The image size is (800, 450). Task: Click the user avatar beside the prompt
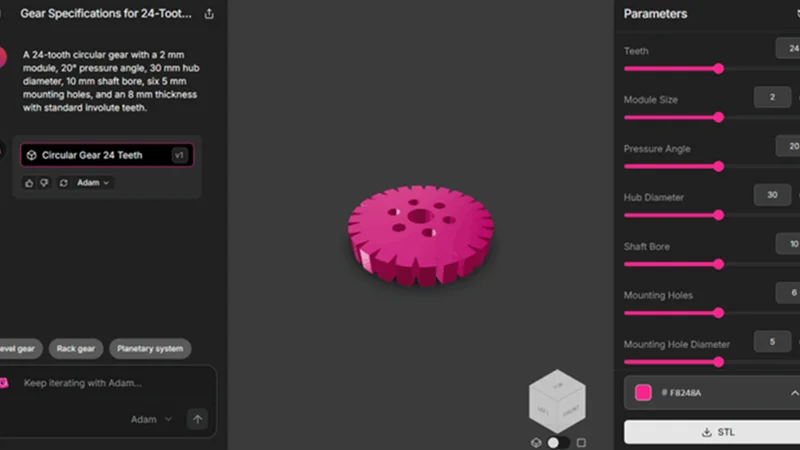tap(3, 57)
